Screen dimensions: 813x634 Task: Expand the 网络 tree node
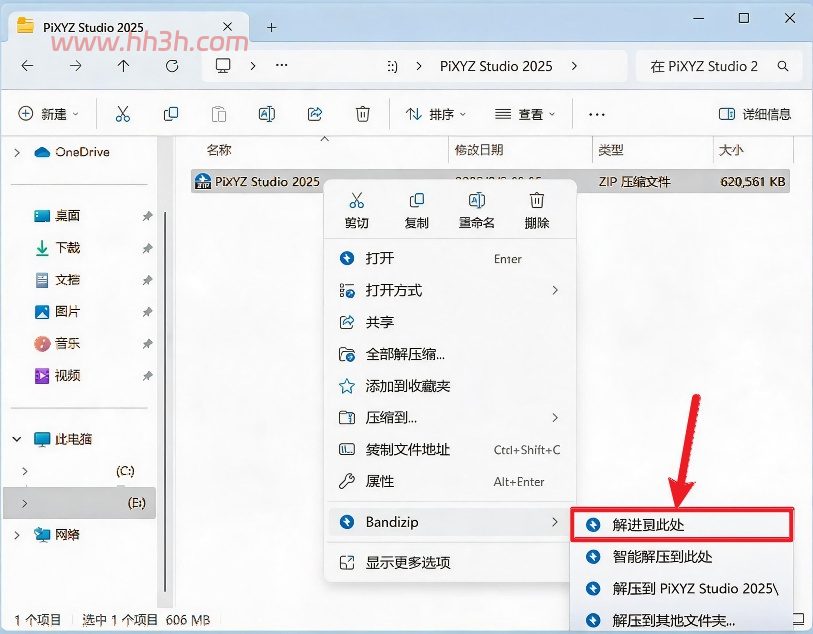pos(17,535)
